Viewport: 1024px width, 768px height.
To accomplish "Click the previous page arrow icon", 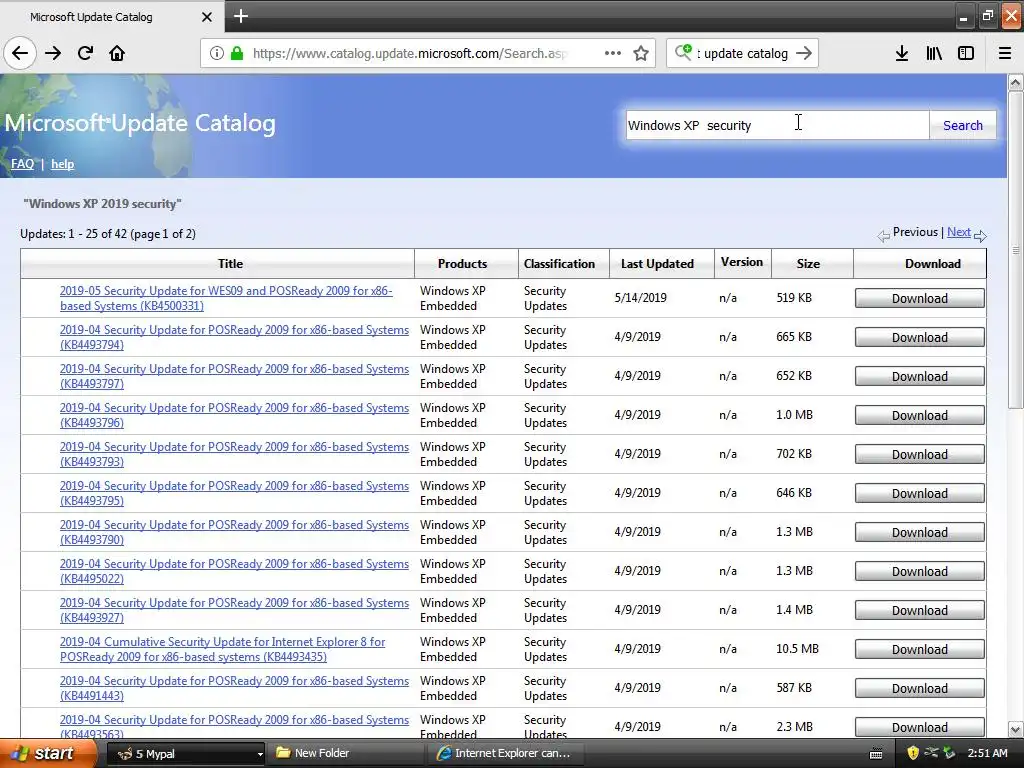I will coord(884,236).
